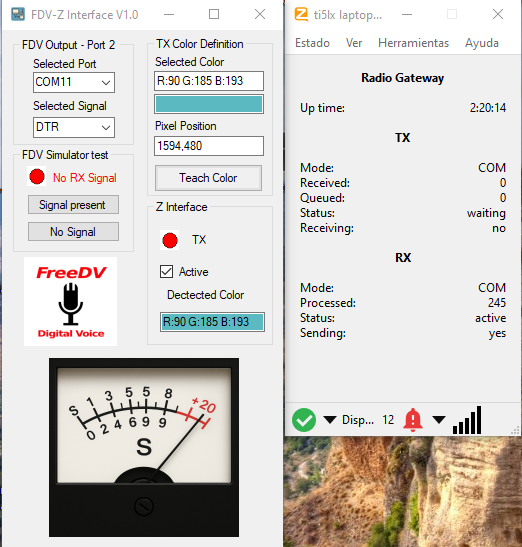
Task: Click the Selected Color RGB text field
Action: point(209,81)
